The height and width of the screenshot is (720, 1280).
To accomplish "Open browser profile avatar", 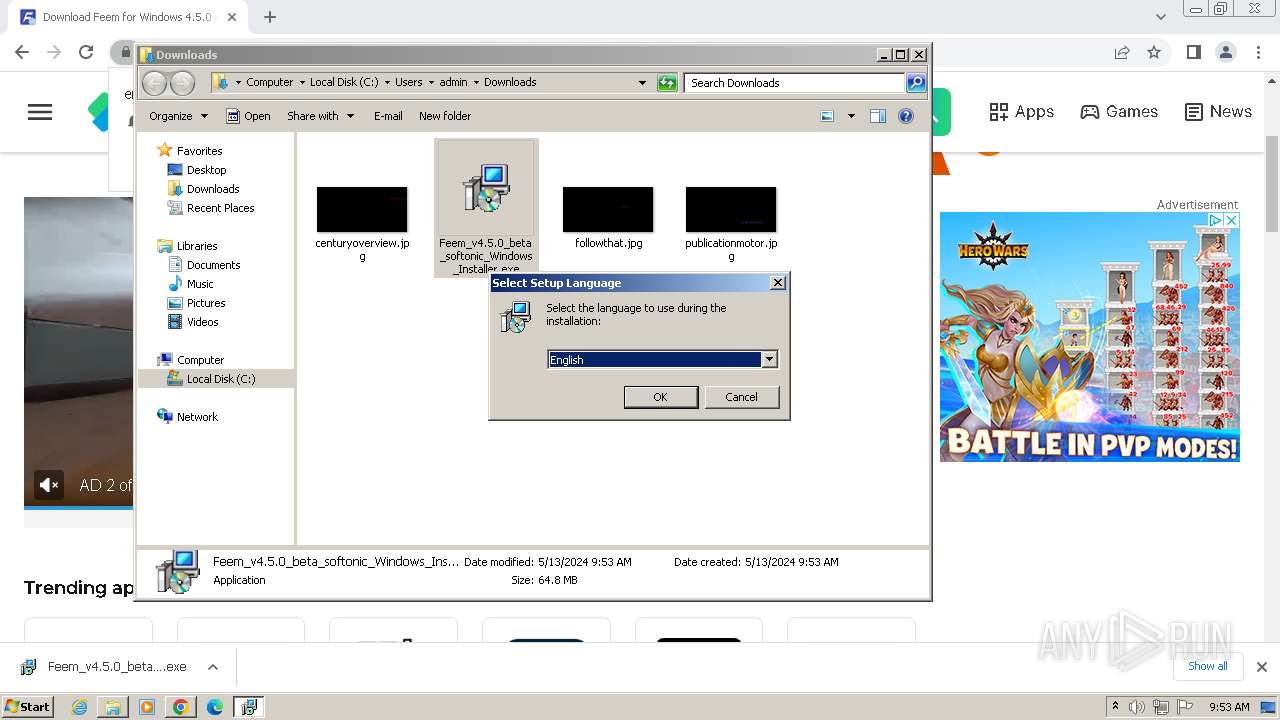I will [x=1225, y=52].
